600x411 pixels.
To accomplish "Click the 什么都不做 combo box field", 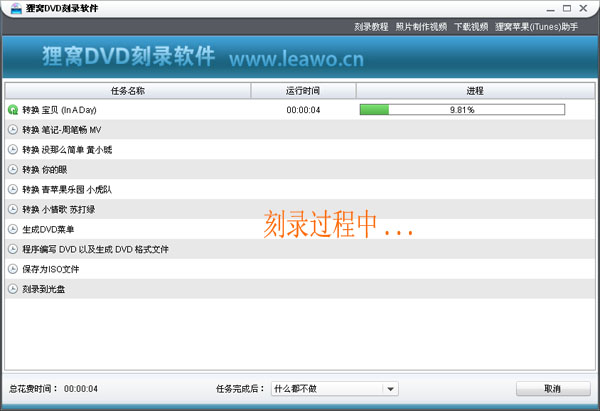I will tap(334, 389).
